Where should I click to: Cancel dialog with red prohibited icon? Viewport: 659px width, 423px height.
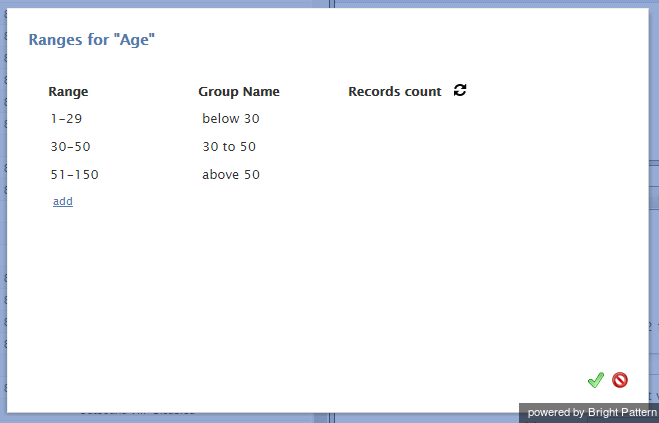click(x=619, y=380)
